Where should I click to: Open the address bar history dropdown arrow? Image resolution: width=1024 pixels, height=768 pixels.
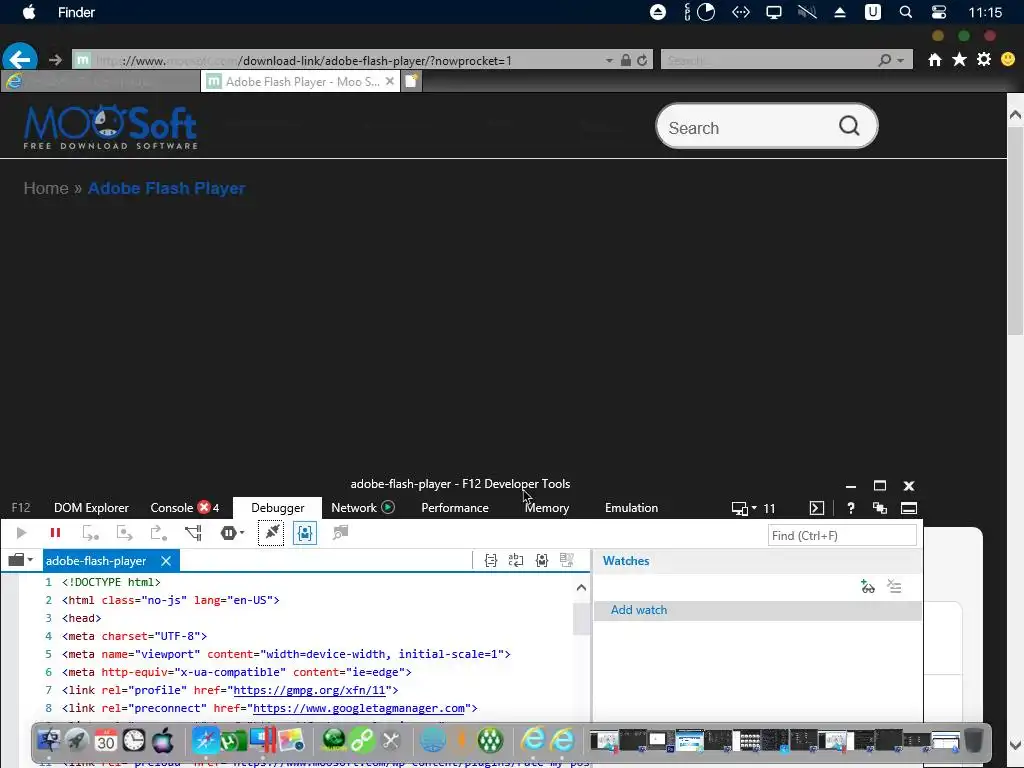[x=609, y=61]
